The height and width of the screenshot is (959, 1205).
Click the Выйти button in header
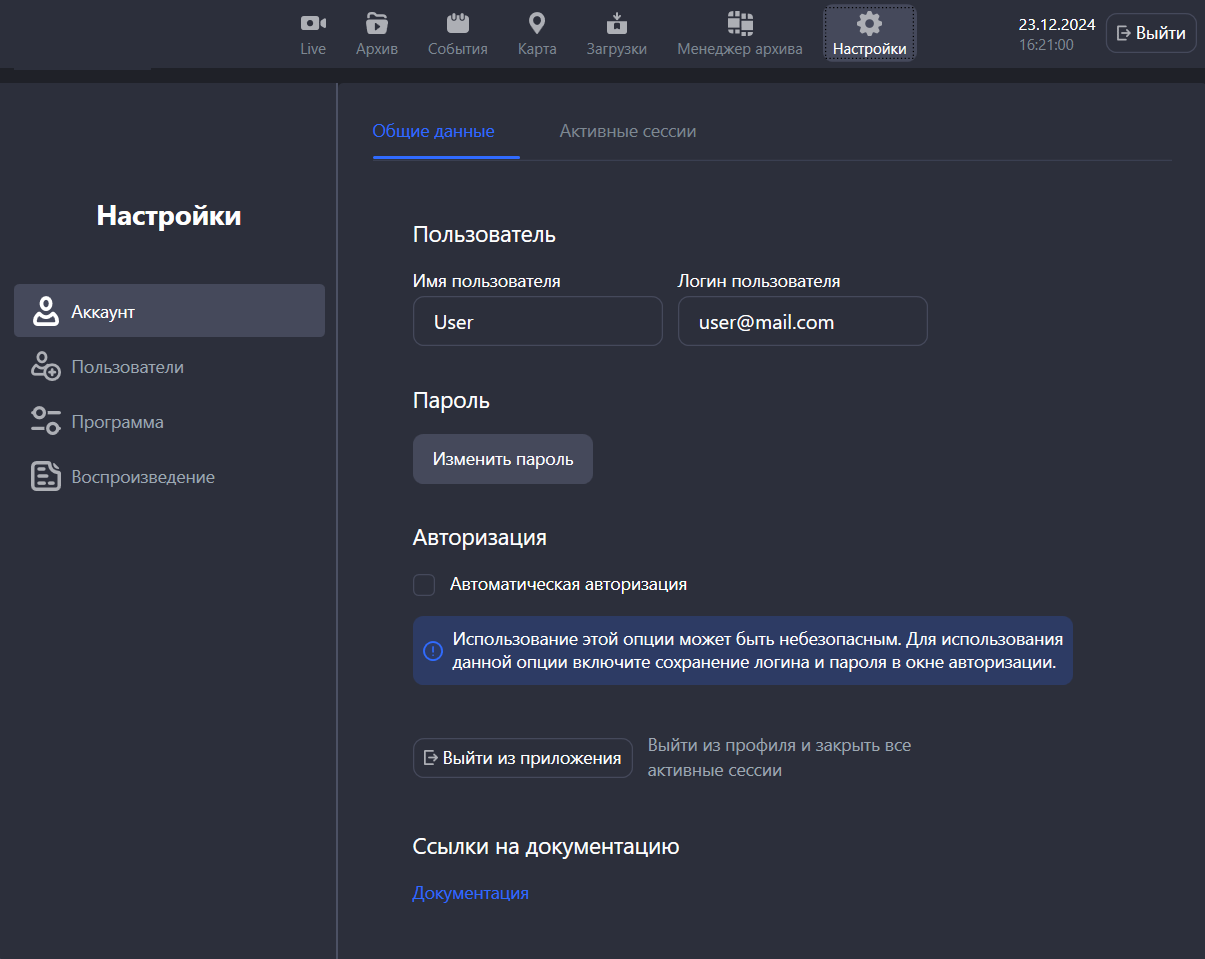[1150, 33]
